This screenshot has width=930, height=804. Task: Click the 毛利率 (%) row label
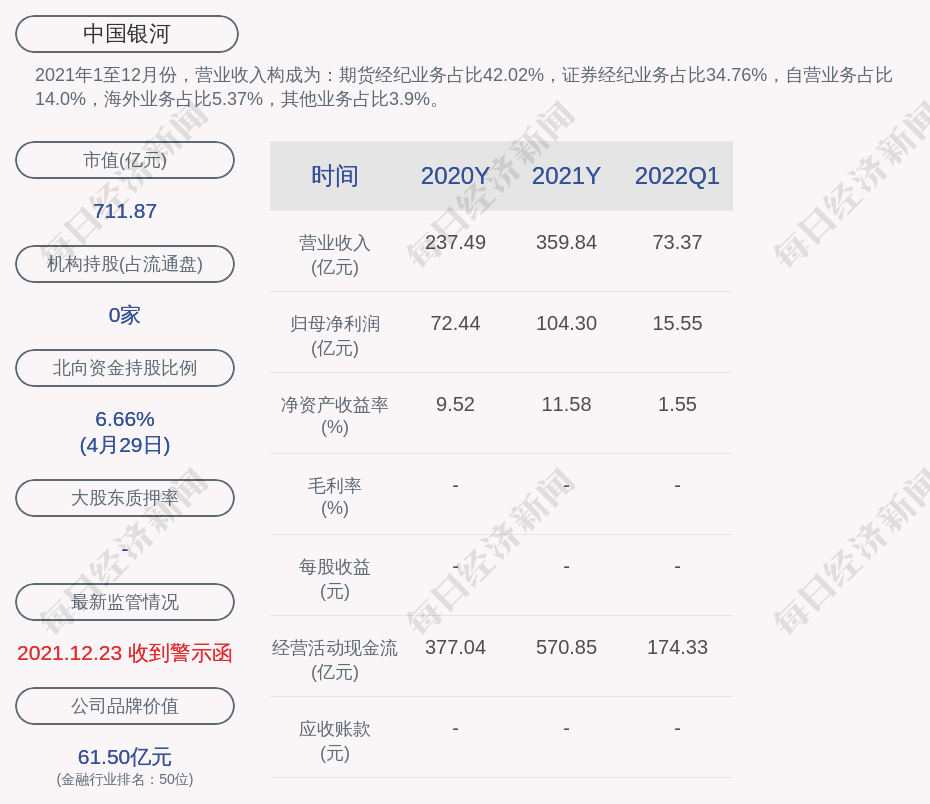point(335,497)
